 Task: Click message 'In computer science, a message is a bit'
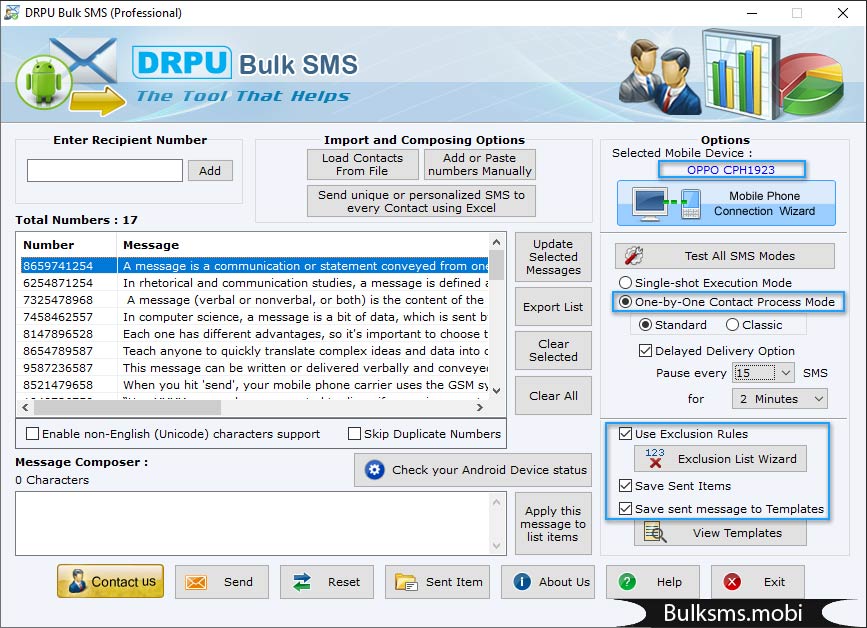pyautogui.click(x=305, y=317)
